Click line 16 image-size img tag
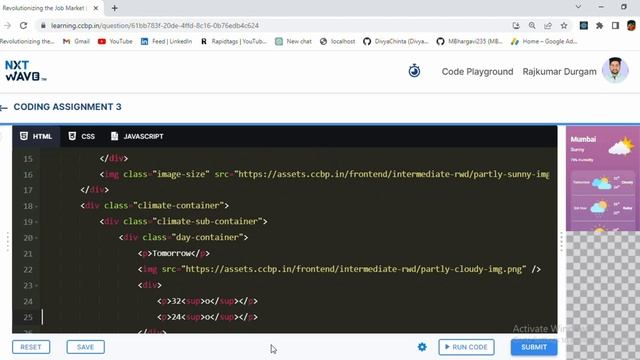The width and height of the screenshot is (640, 360). click(324, 174)
